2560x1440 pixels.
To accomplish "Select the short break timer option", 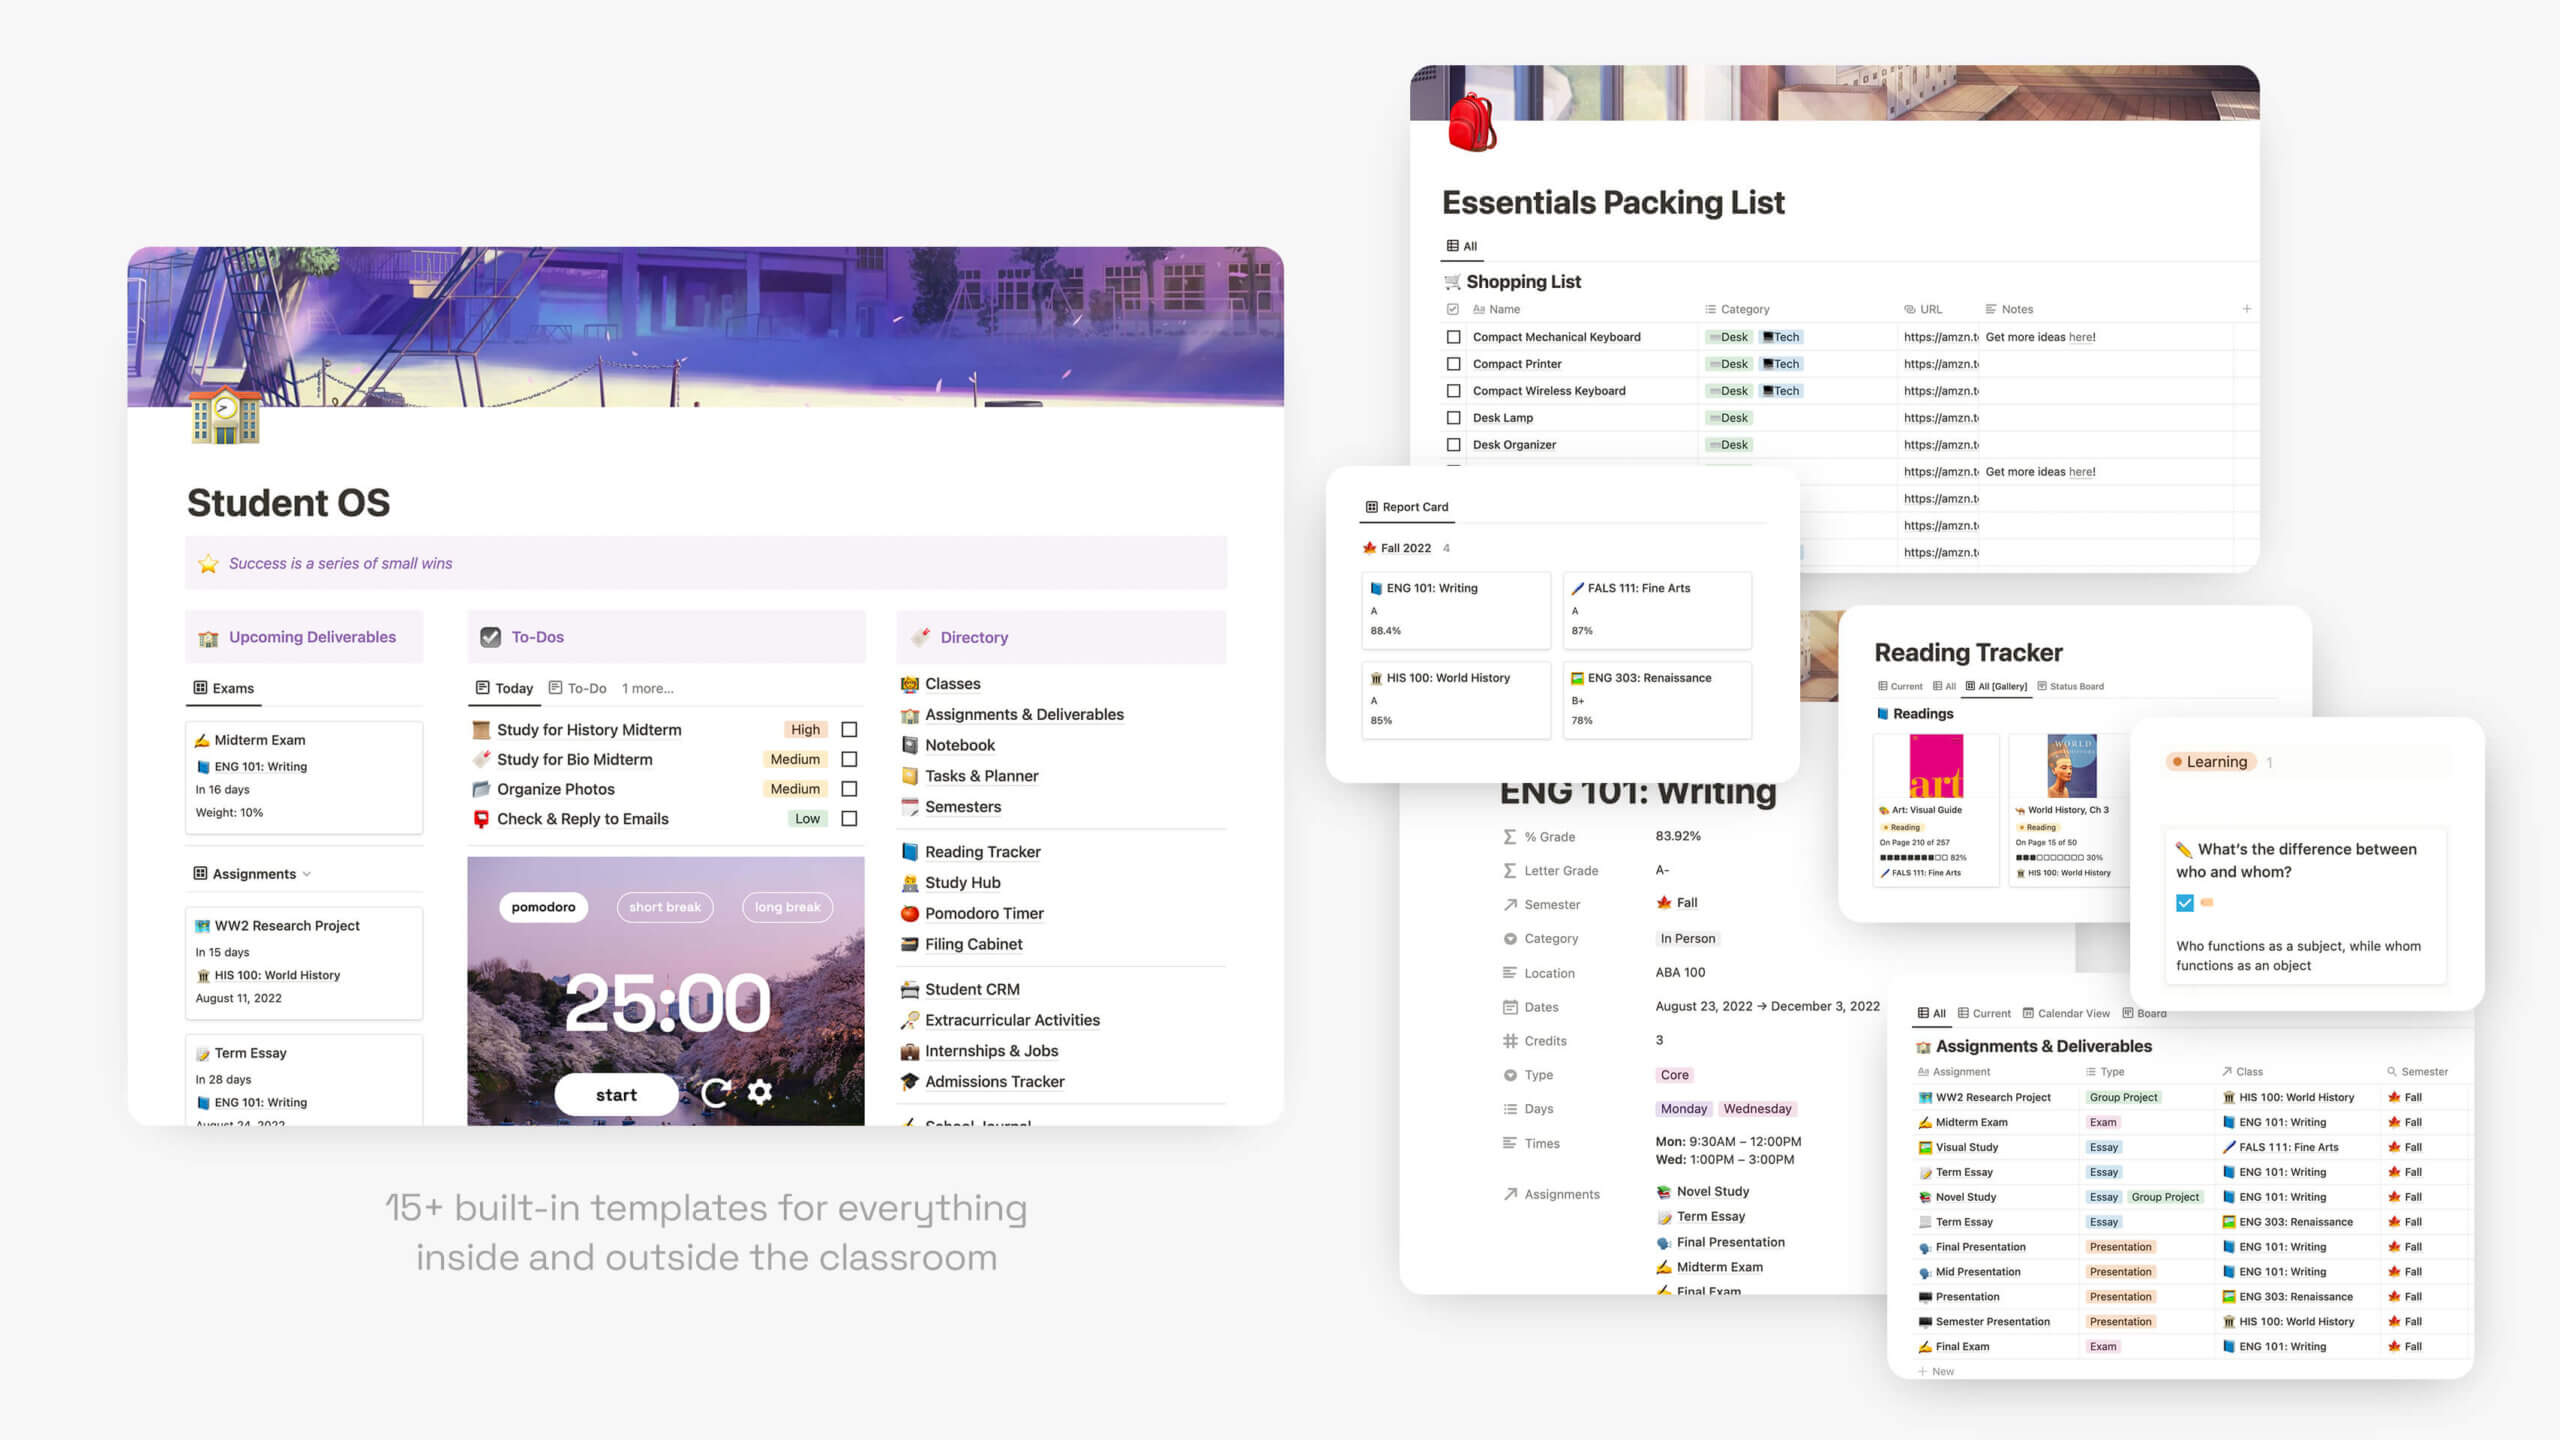I will click(665, 905).
